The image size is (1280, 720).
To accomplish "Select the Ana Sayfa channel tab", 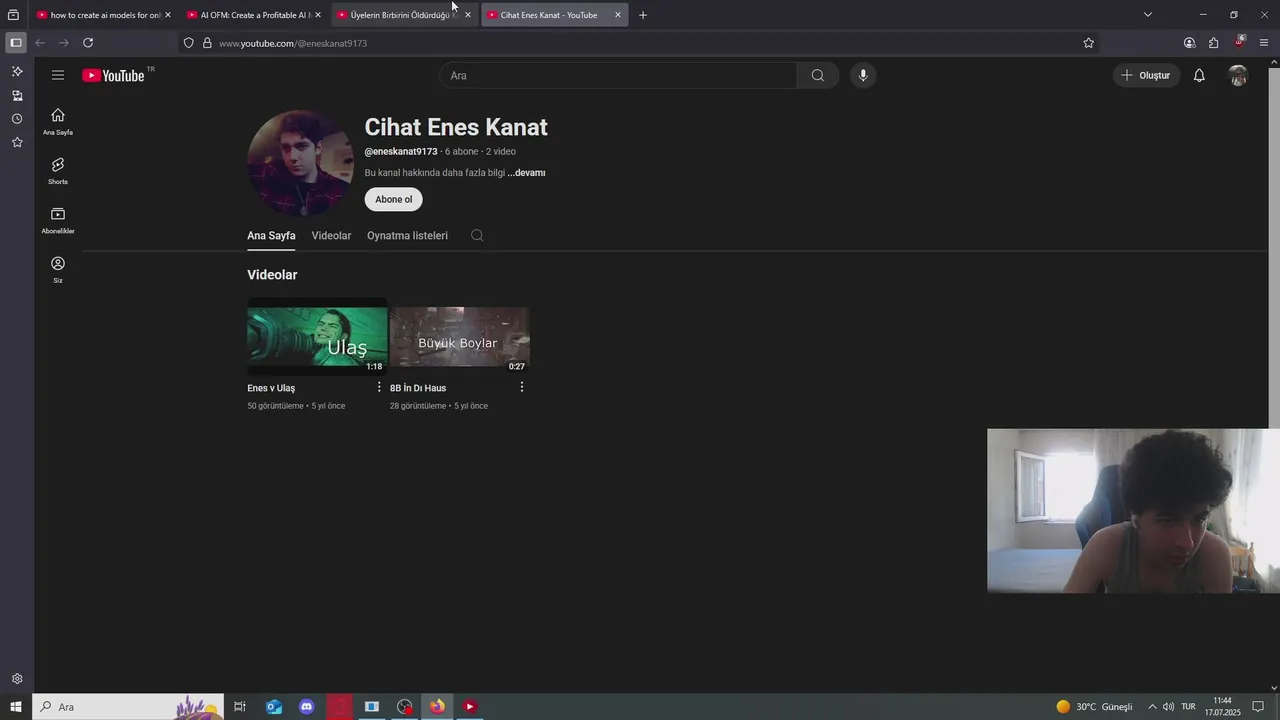I will 271,236.
